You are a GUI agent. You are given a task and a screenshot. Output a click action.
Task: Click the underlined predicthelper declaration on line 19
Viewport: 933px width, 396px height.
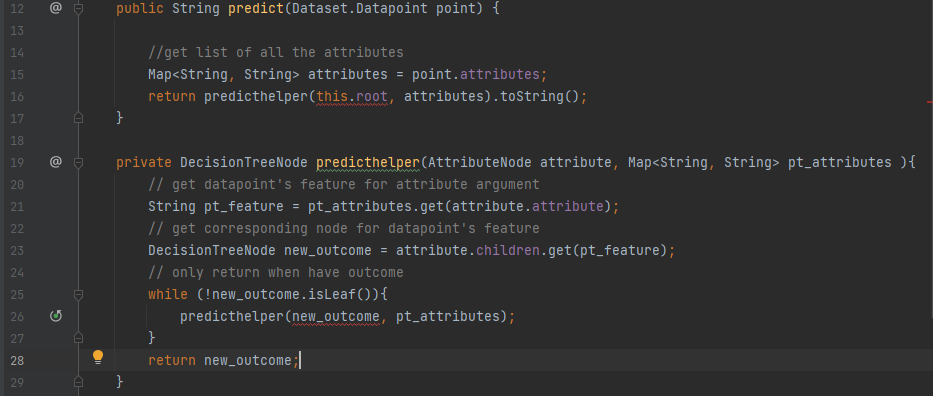click(368, 162)
